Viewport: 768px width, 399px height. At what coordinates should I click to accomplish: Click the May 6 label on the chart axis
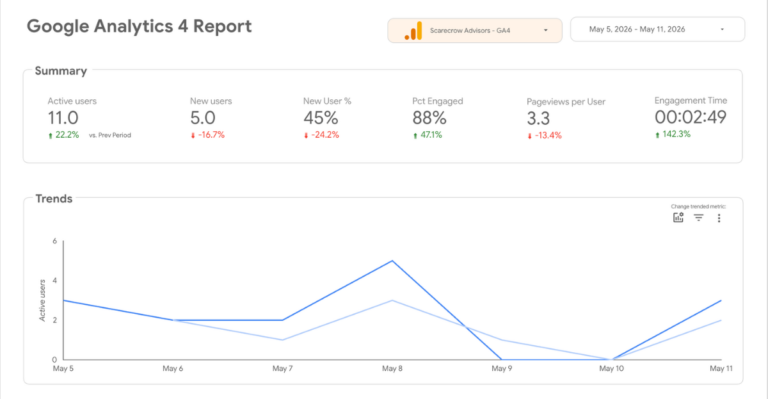[x=173, y=369]
